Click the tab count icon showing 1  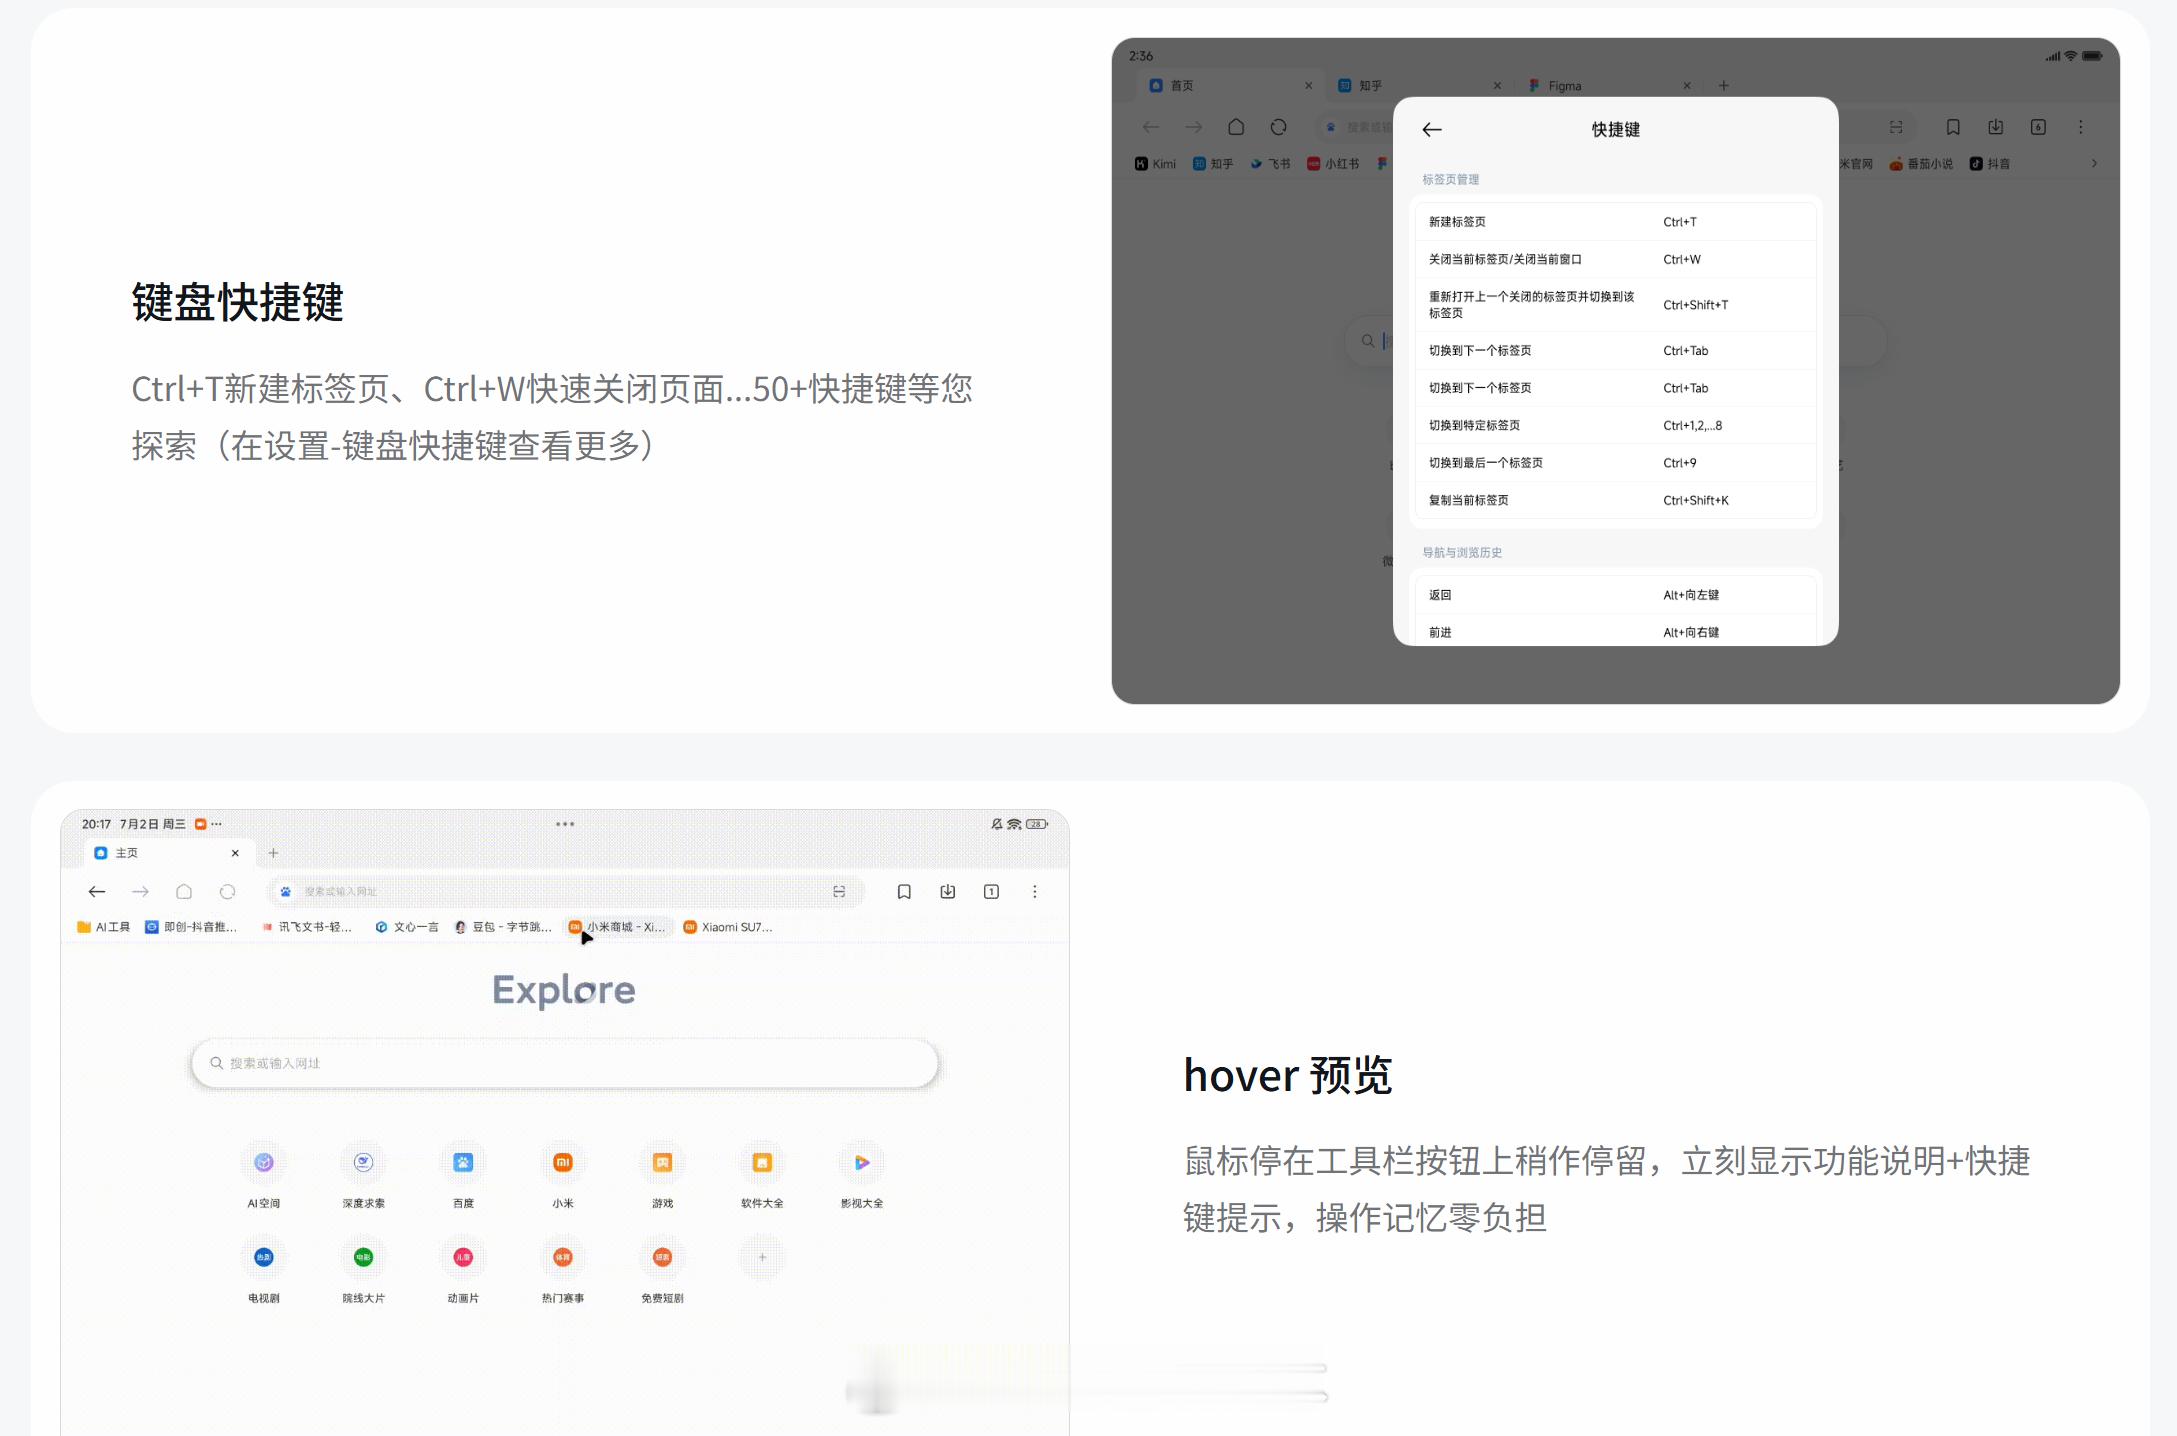(x=991, y=892)
